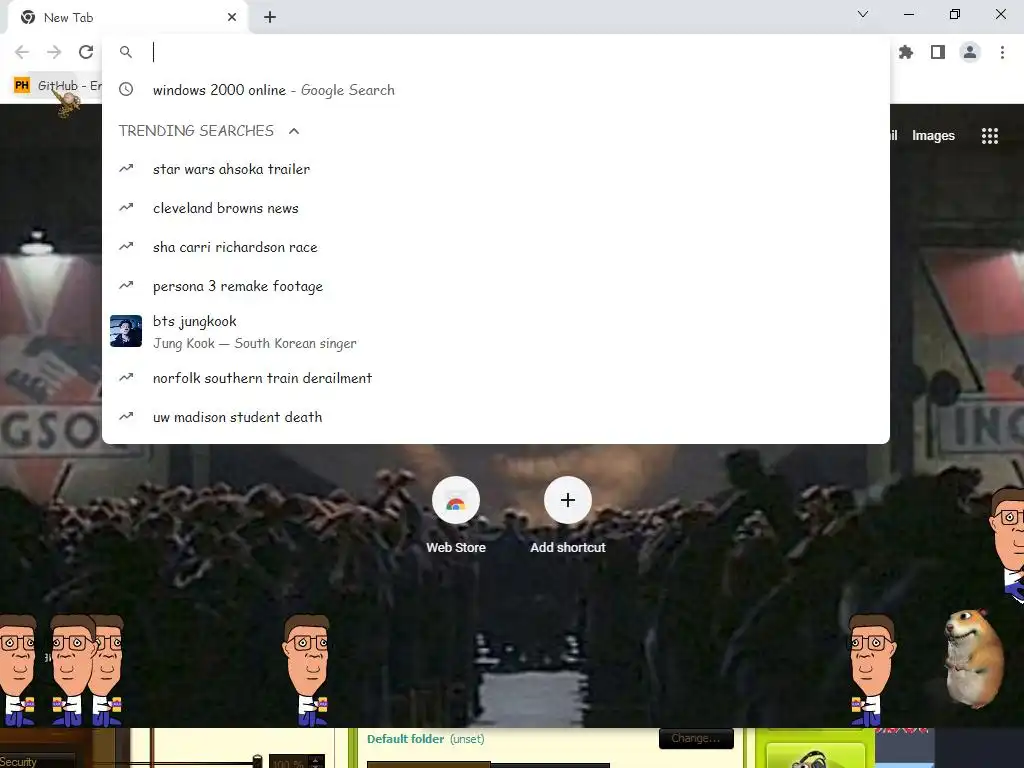Choose suggestion cleveland browns news
Image resolution: width=1024 pixels, height=768 pixels.
coord(496,208)
